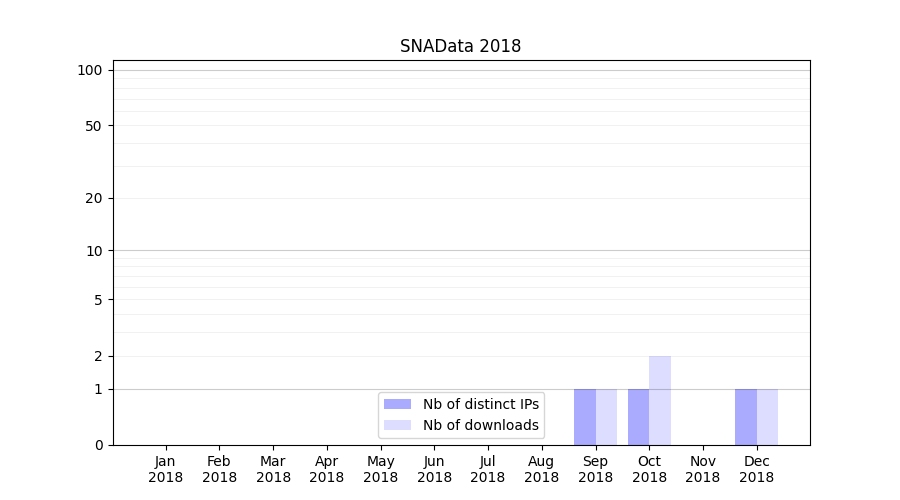Click the 'Jan 2018' x-axis label

[x=166, y=469]
